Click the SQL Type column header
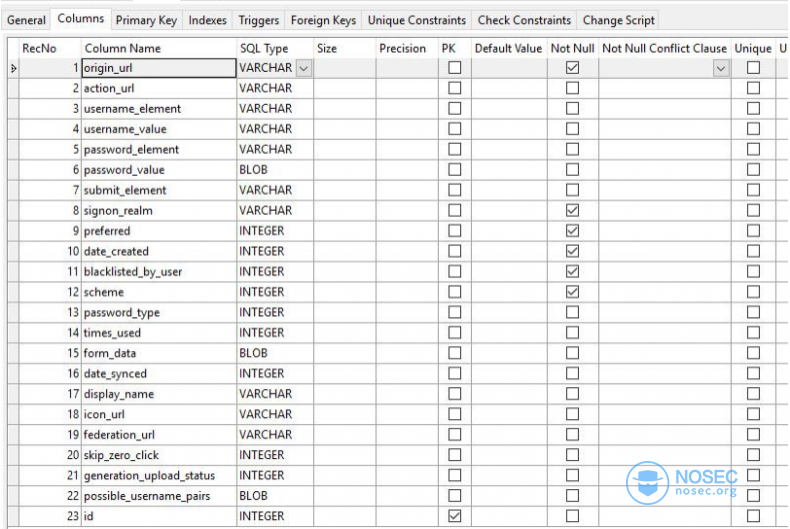Image resolution: width=790 pixels, height=529 pixels. point(264,48)
